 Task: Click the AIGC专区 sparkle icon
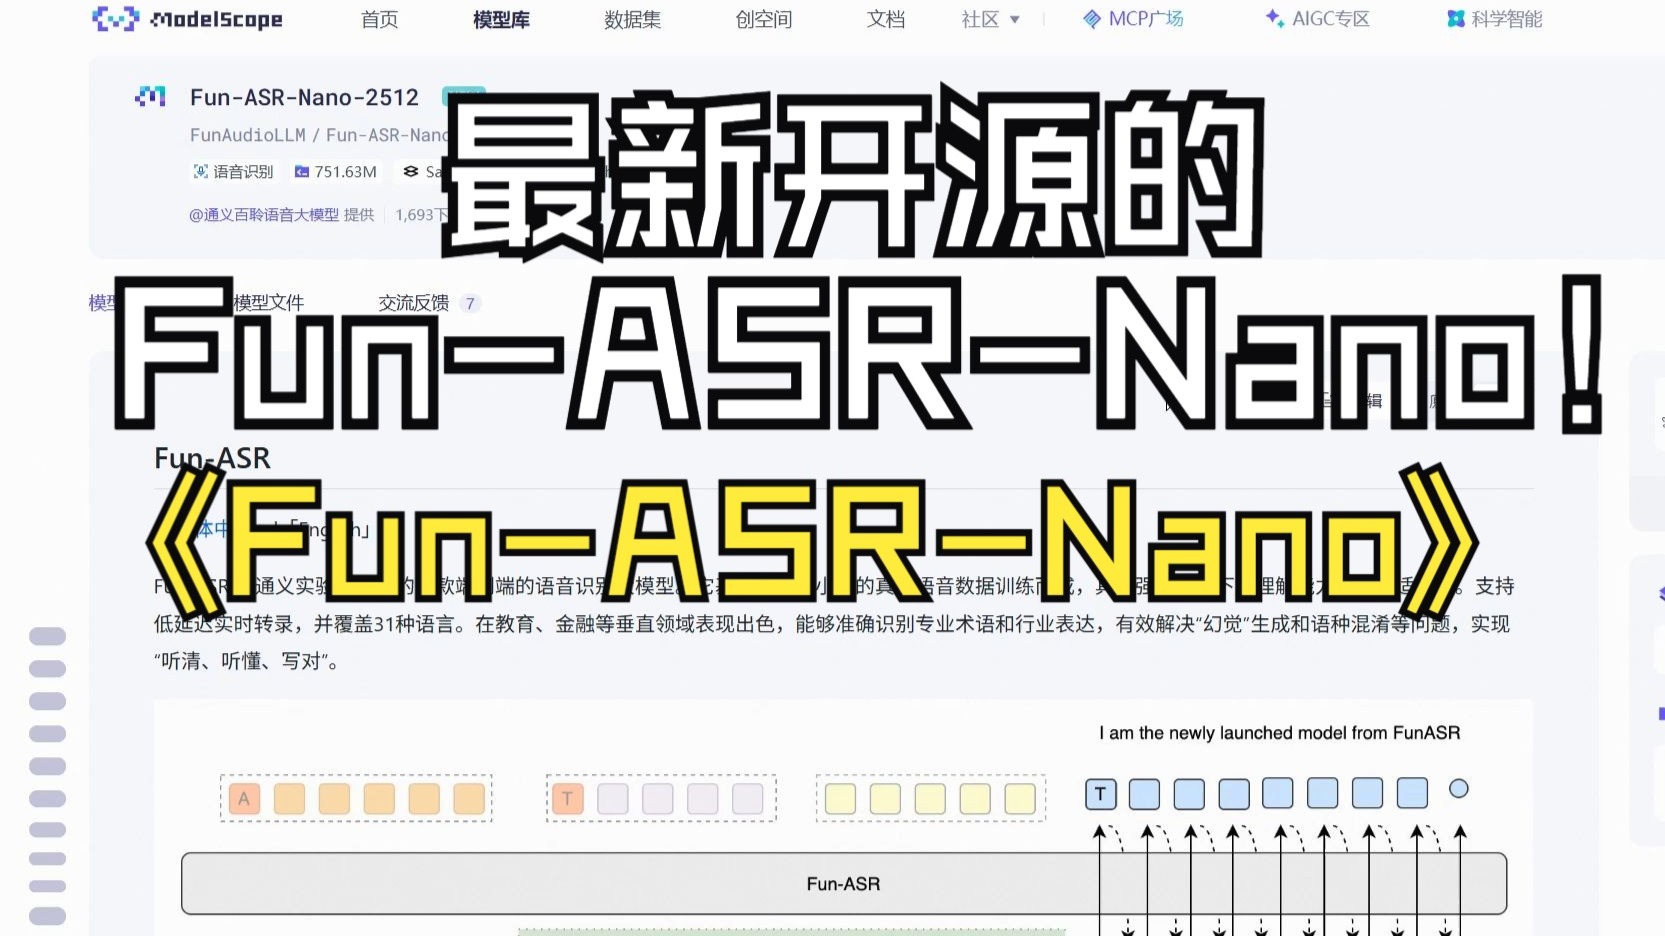1275,19
